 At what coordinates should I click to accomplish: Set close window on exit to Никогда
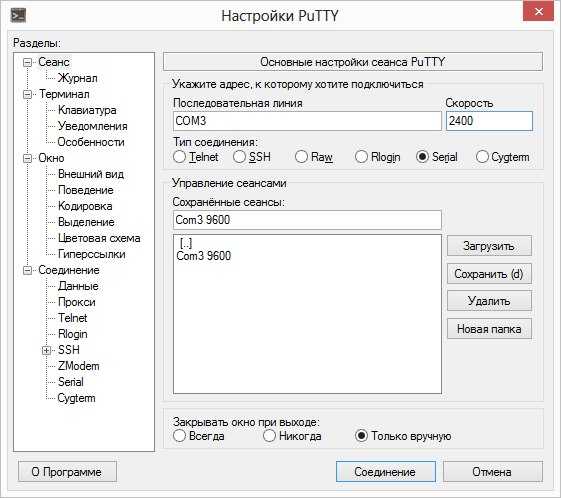coord(292,436)
